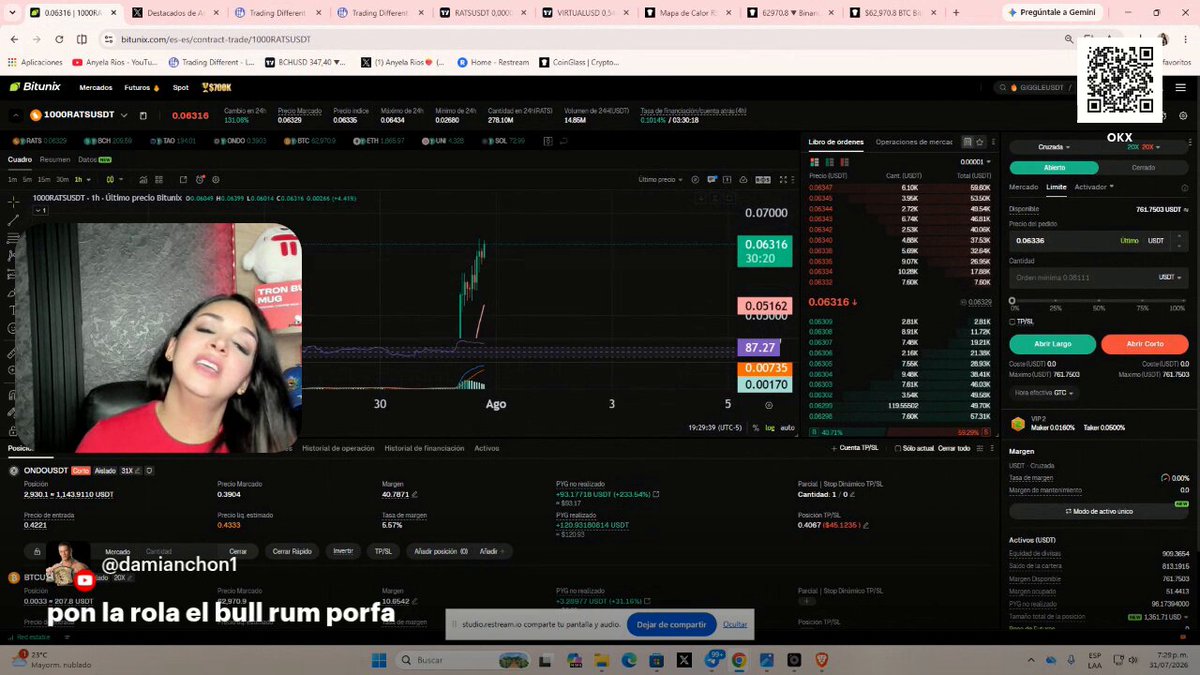The height and width of the screenshot is (675, 1200).
Task: Go back in browser history
Action: click(x=15, y=39)
